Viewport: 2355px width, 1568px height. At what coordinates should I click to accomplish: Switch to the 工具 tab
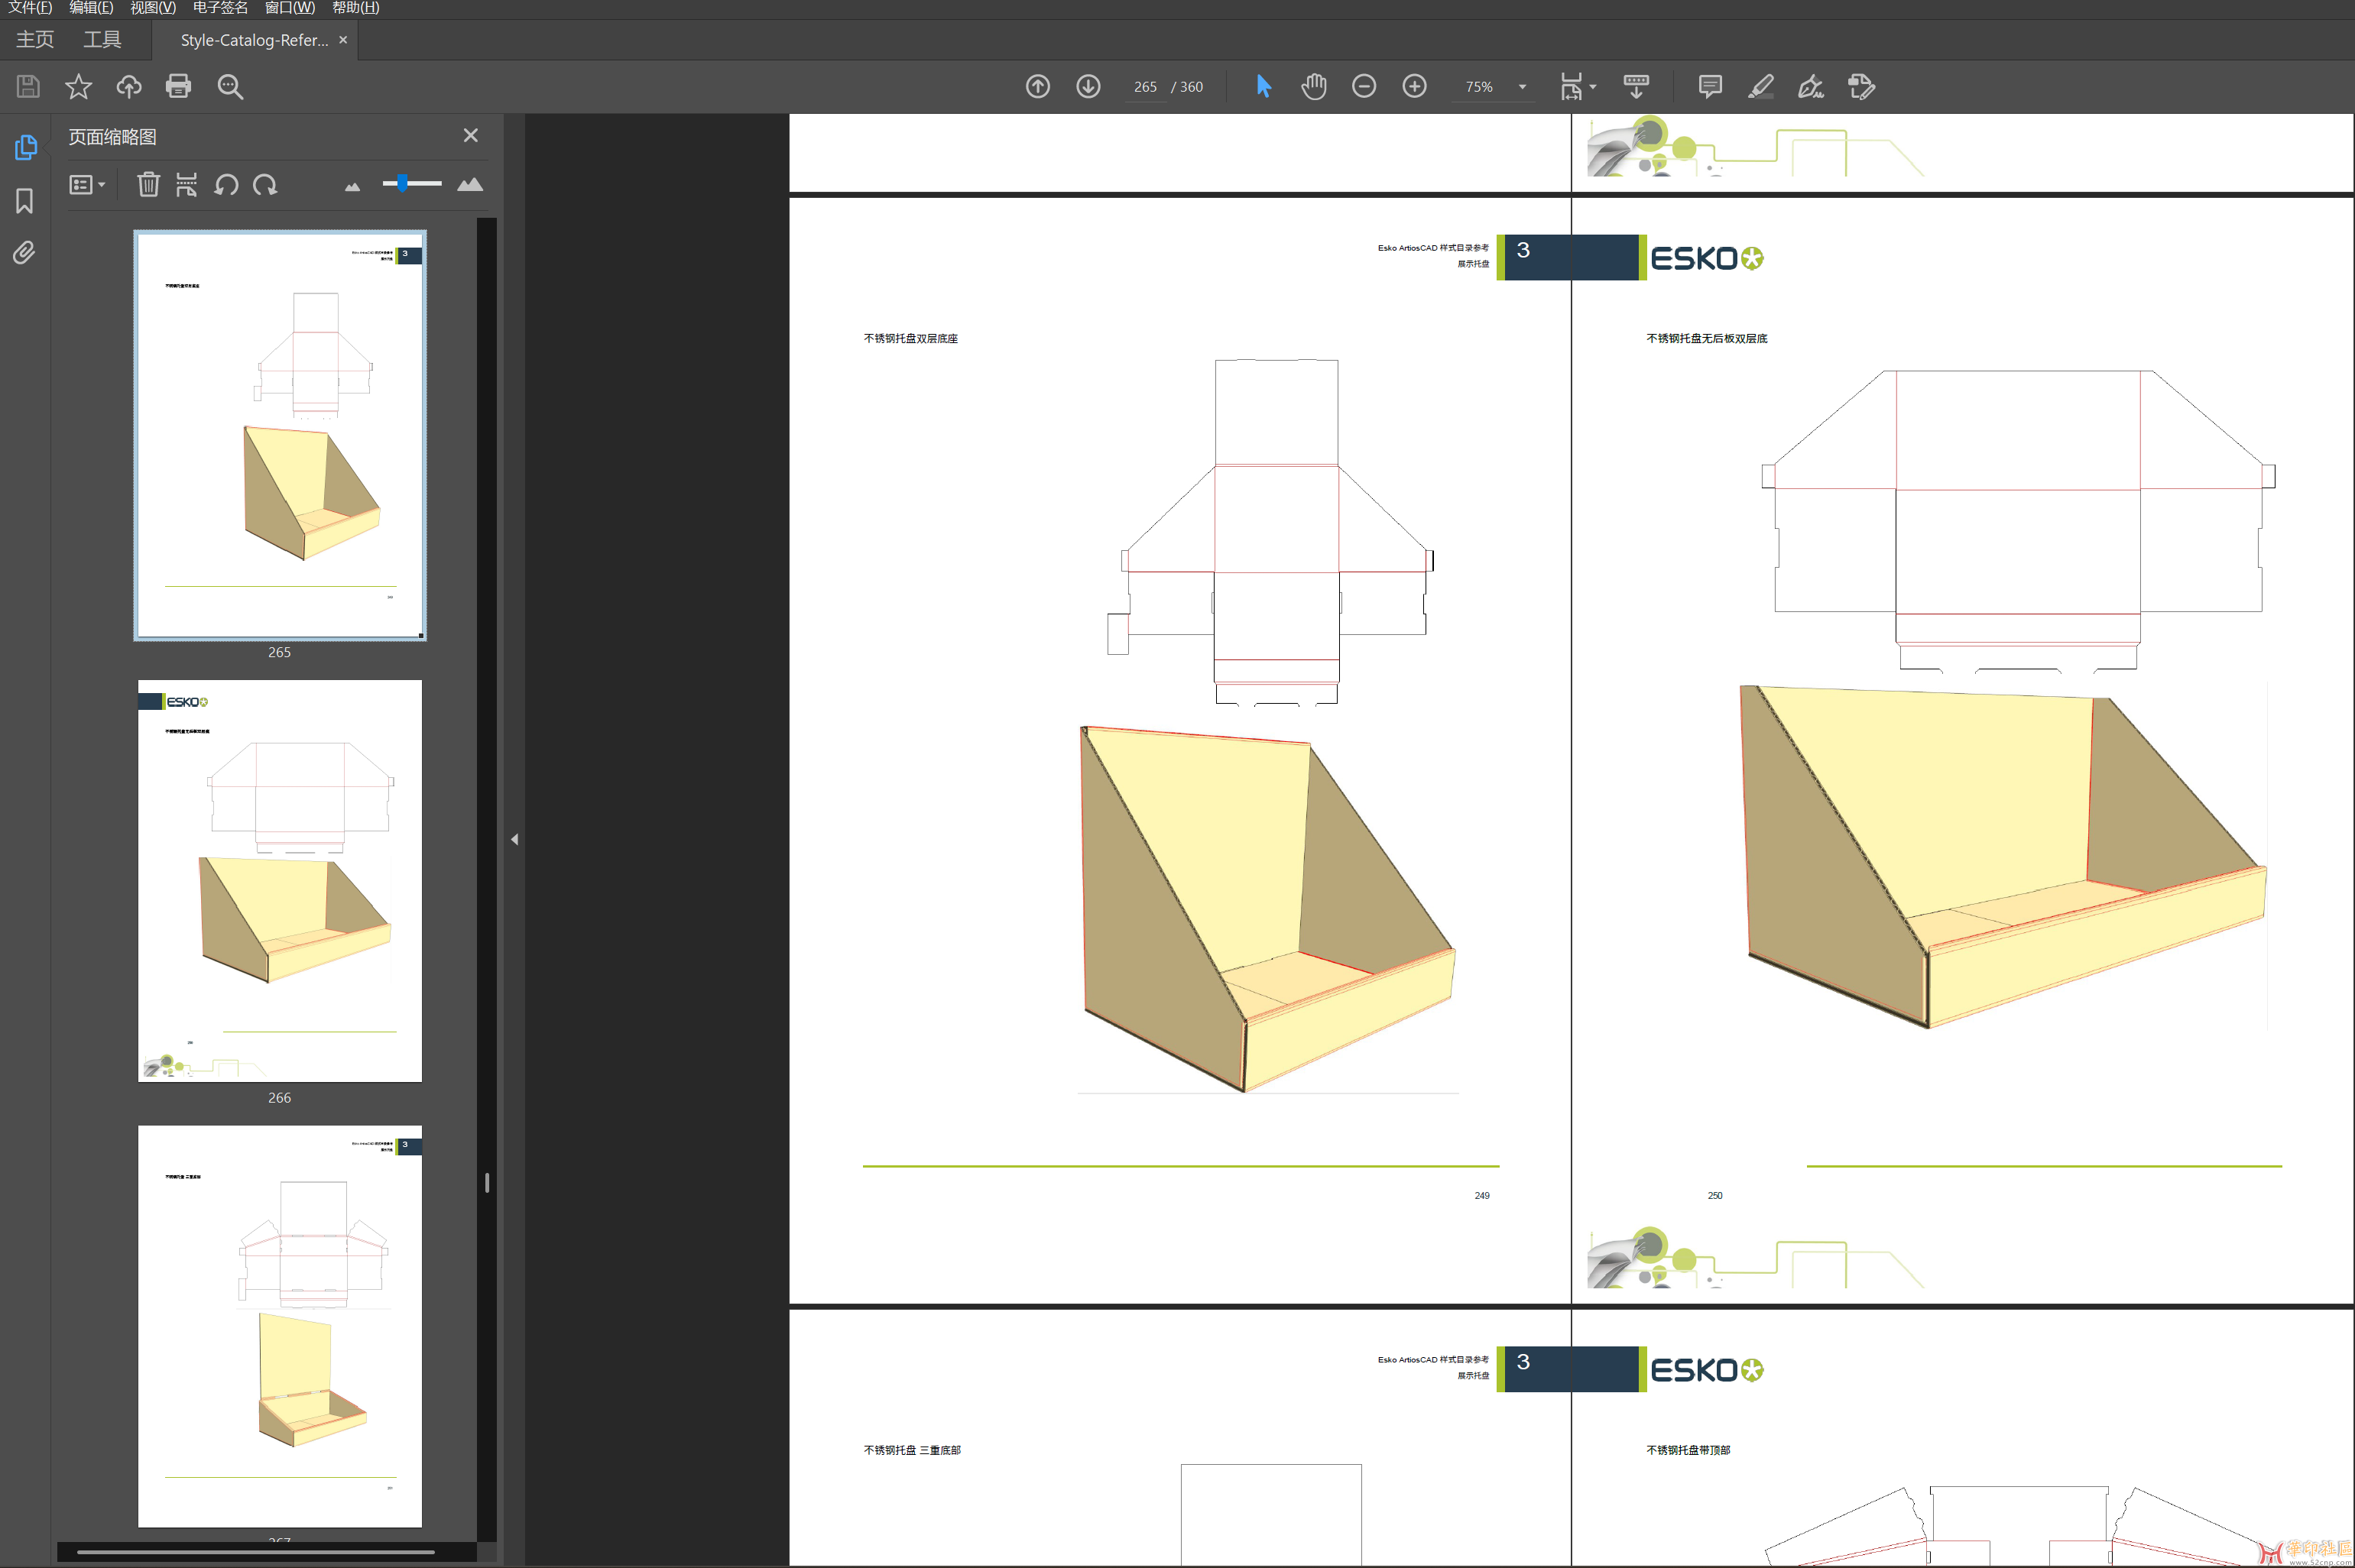click(x=102, y=40)
